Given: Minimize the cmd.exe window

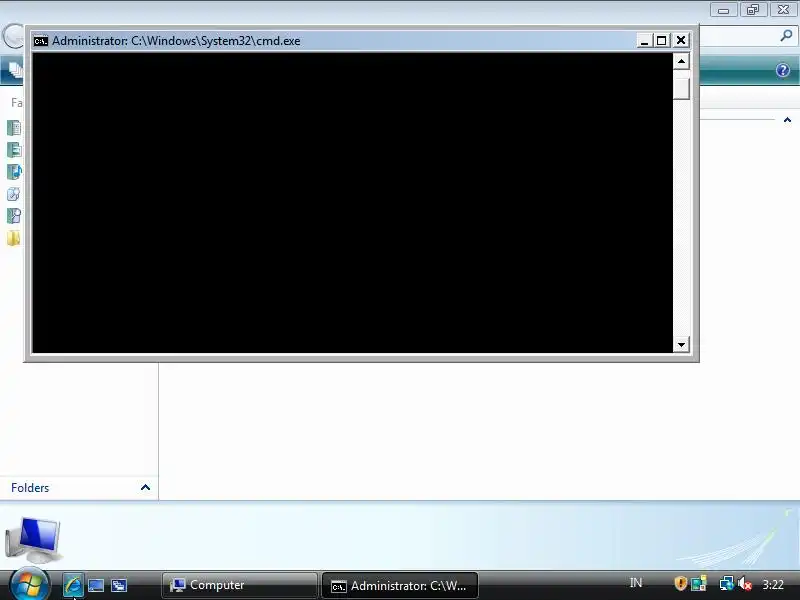Looking at the screenshot, I should point(644,41).
